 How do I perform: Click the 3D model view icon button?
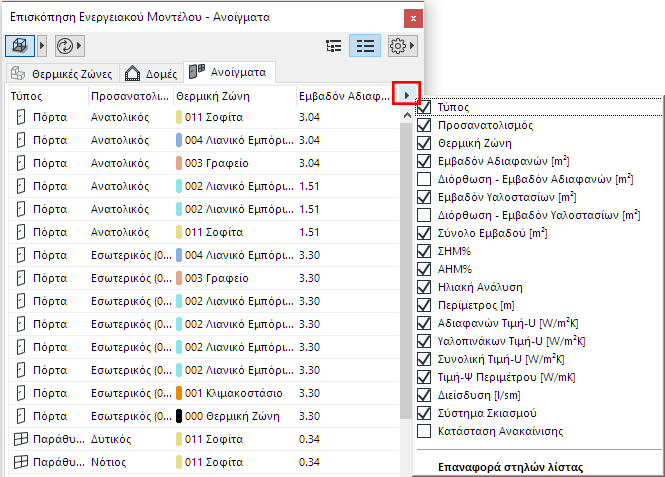(20, 46)
